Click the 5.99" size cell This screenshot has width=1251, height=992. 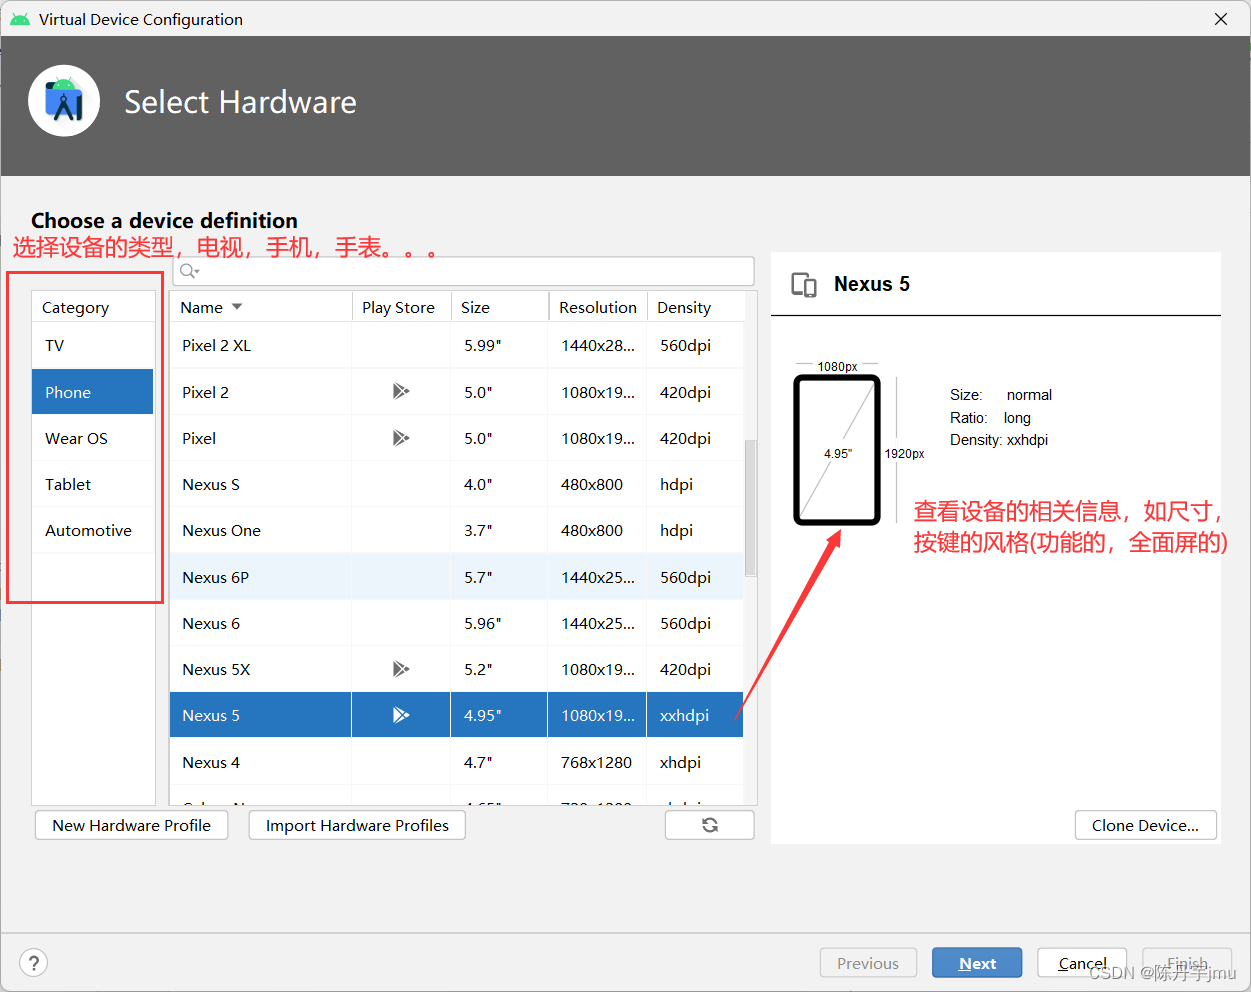(x=499, y=346)
